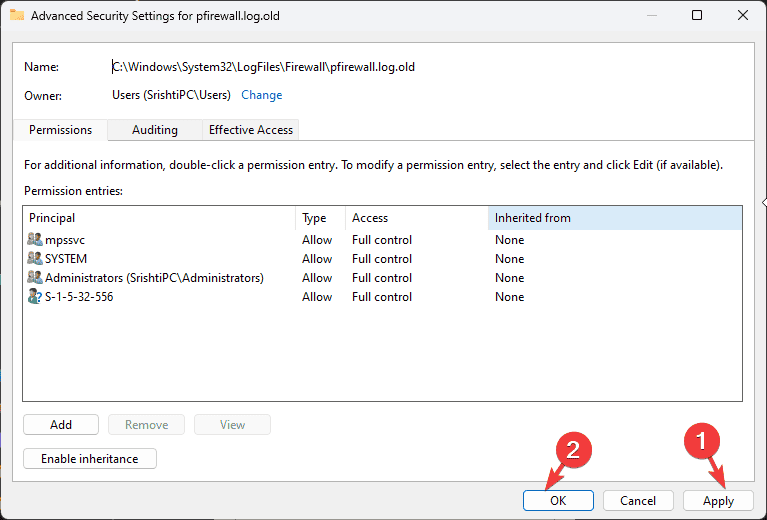The height and width of the screenshot is (520, 767).
Task: Switch to the Permissions tab
Action: (x=61, y=130)
